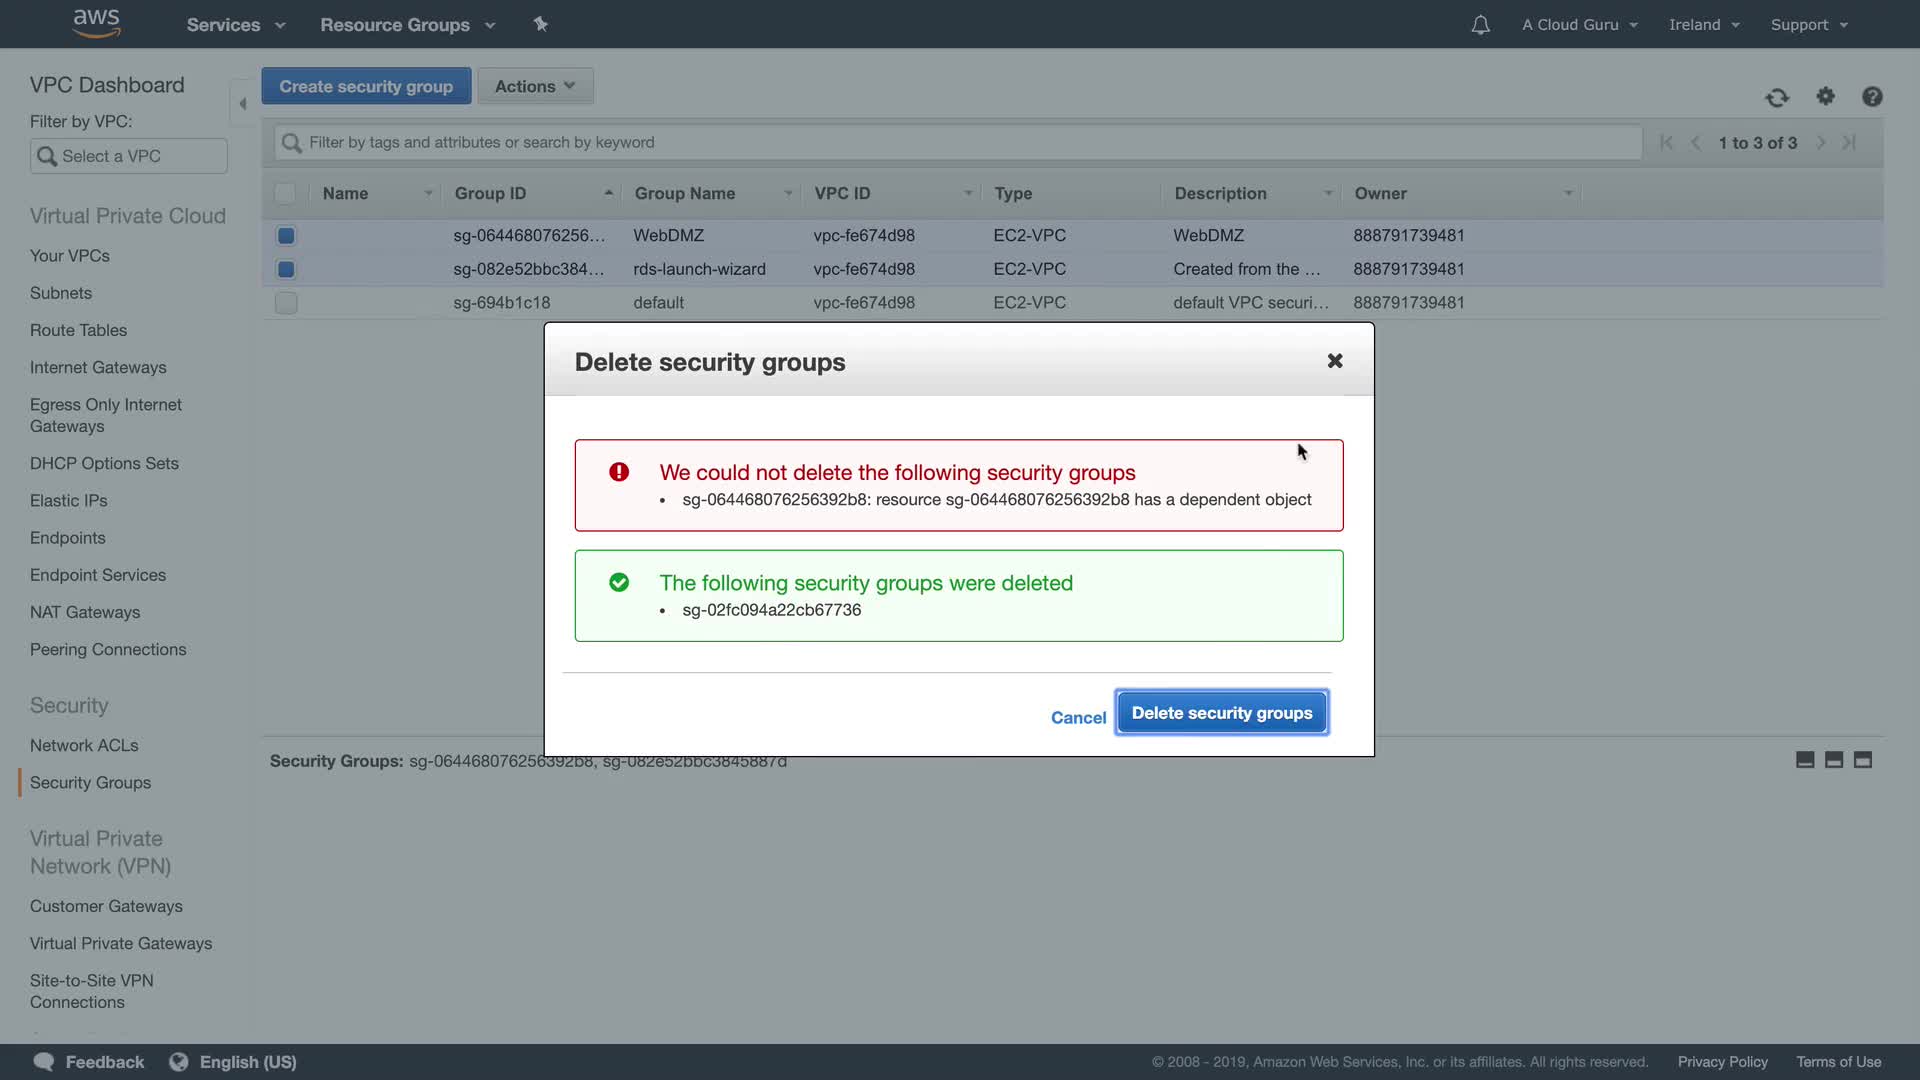This screenshot has height=1080, width=1920.
Task: Click the pin shortcut icon in navbar
Action: 541,24
